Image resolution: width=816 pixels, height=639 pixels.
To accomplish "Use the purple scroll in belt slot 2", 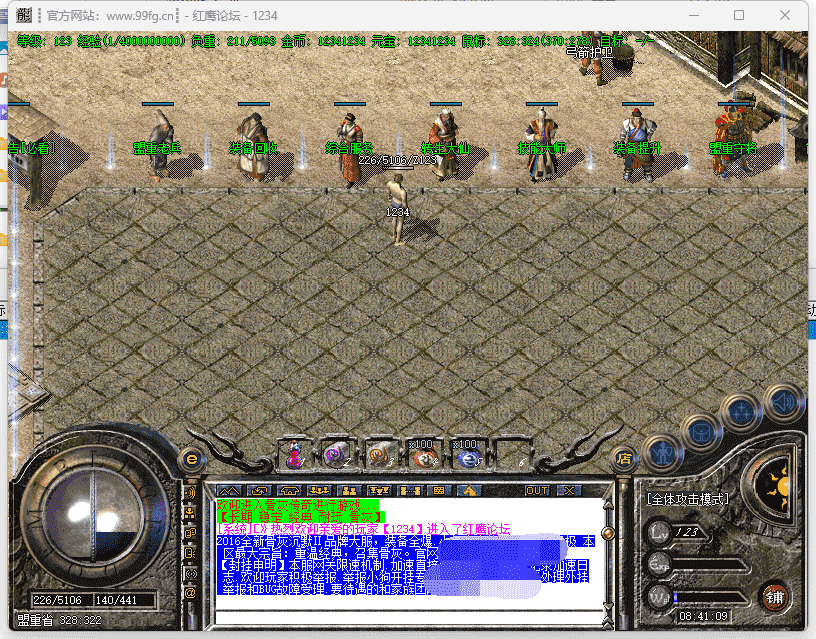I will pyautogui.click(x=338, y=454).
